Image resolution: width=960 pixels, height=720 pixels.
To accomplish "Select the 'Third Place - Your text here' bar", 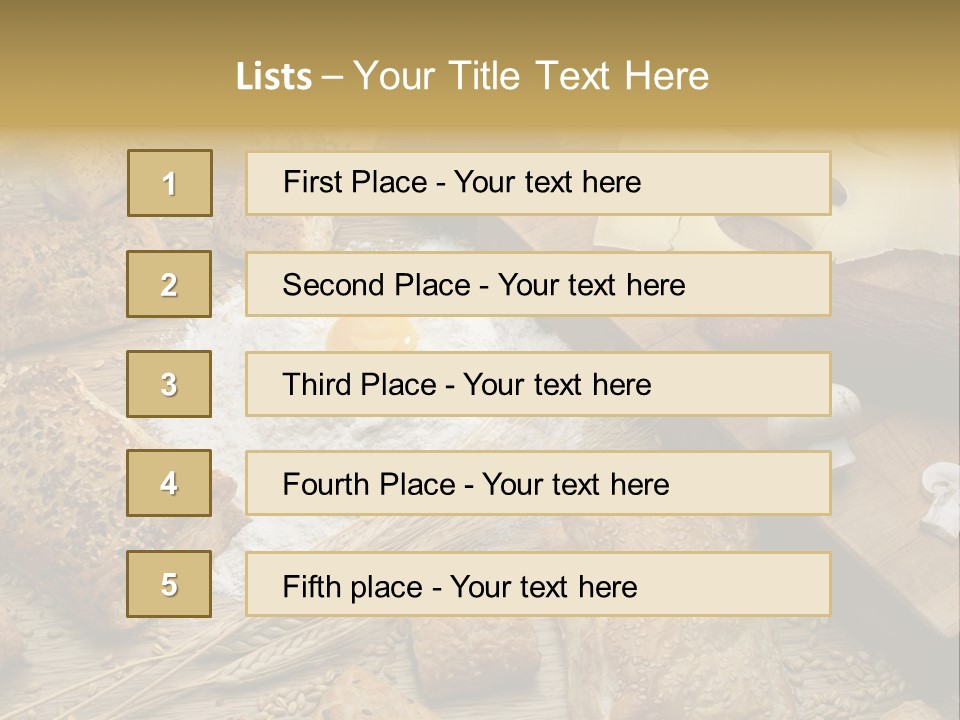I will coord(538,384).
